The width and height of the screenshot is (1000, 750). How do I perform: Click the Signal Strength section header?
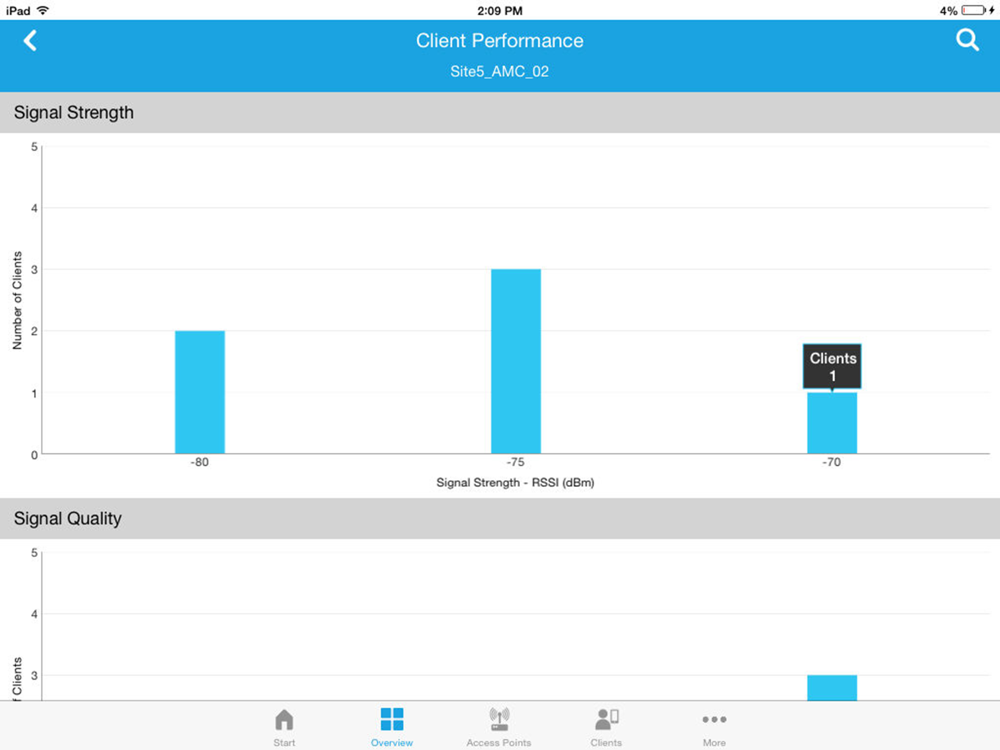(500, 112)
